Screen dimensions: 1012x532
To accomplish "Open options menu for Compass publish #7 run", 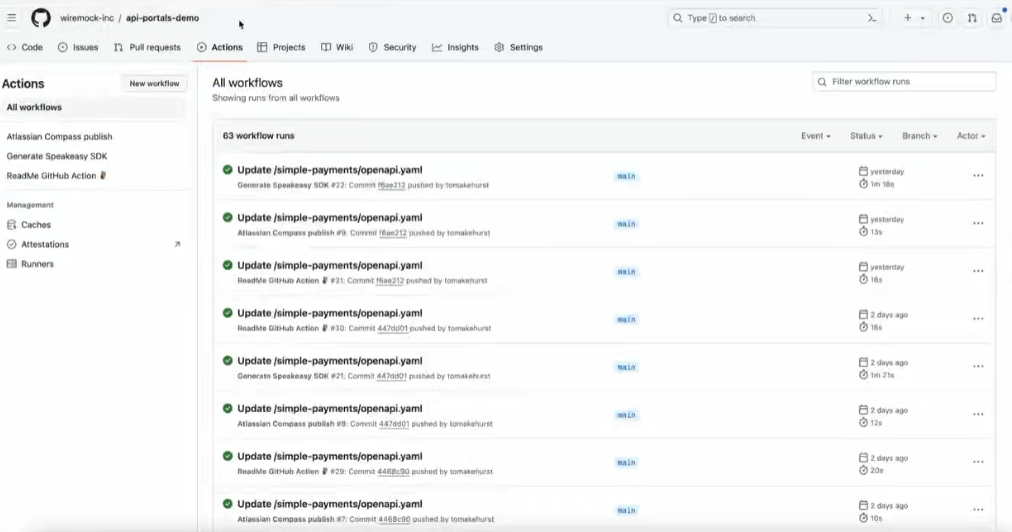I will click(x=978, y=510).
